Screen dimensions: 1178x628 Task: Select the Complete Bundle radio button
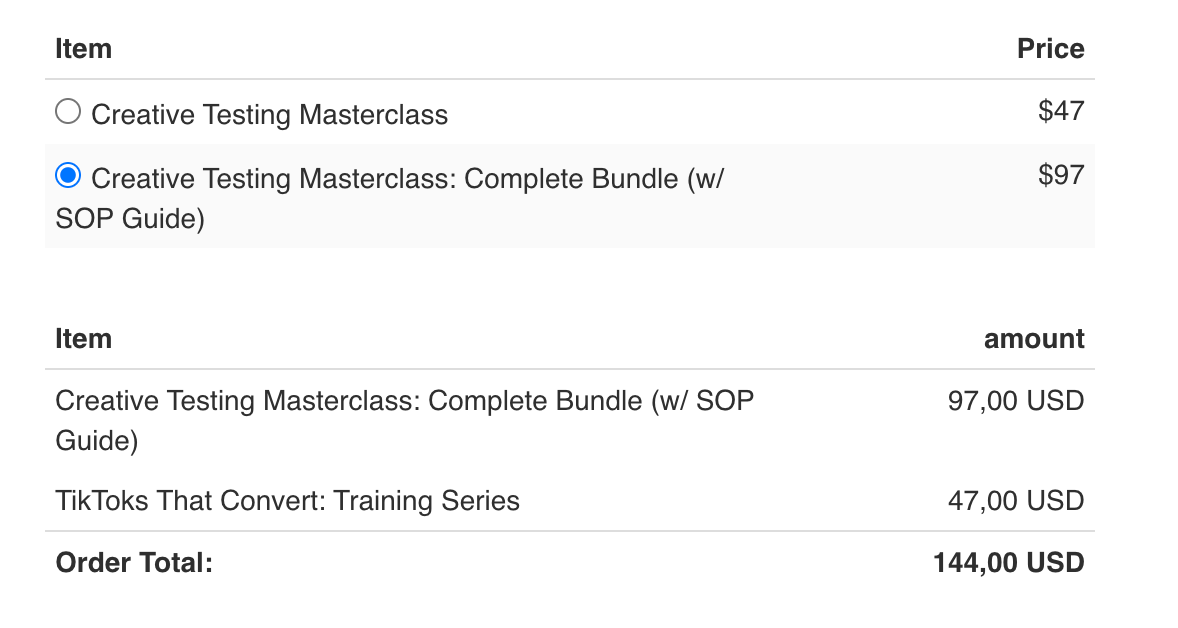(x=68, y=177)
